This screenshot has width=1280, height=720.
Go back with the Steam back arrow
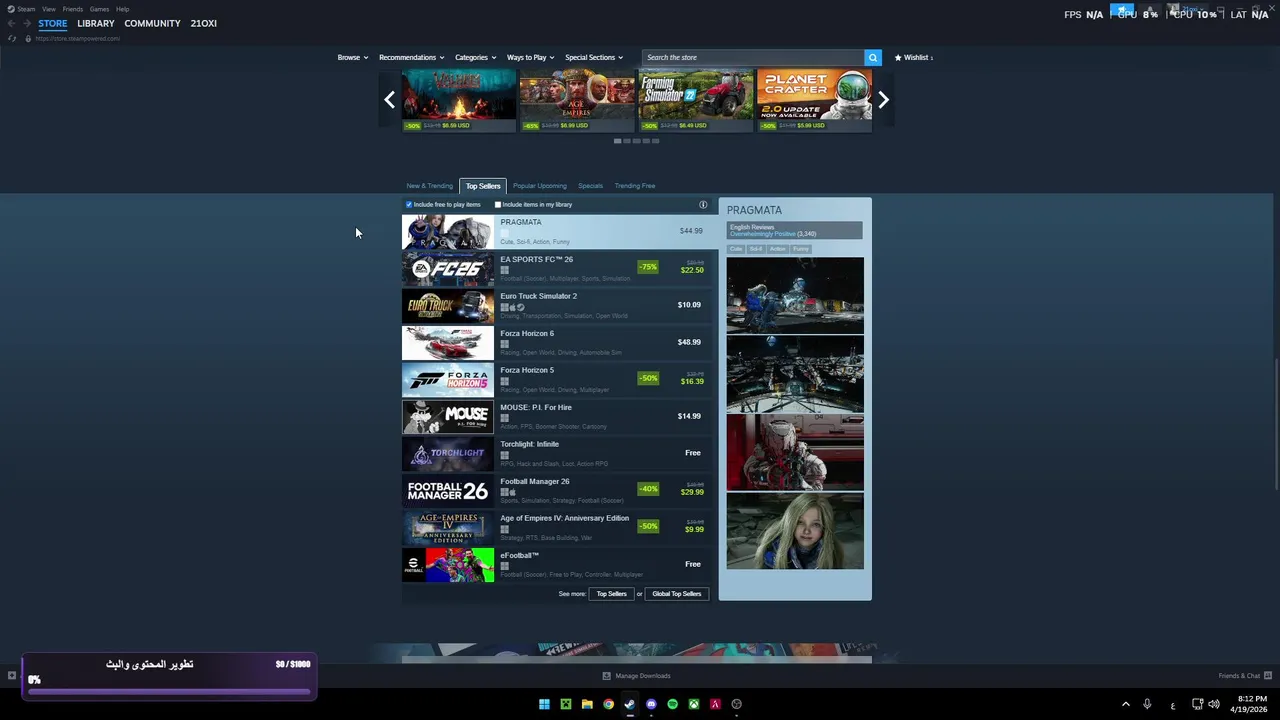point(12,23)
